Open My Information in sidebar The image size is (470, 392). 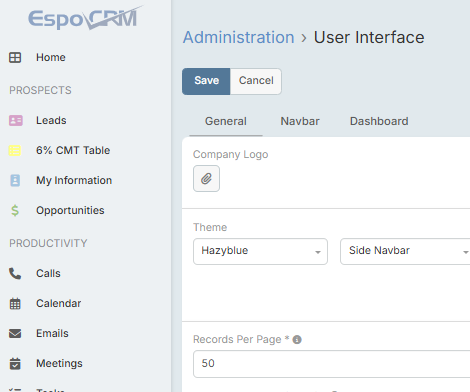pyautogui.click(x=74, y=180)
